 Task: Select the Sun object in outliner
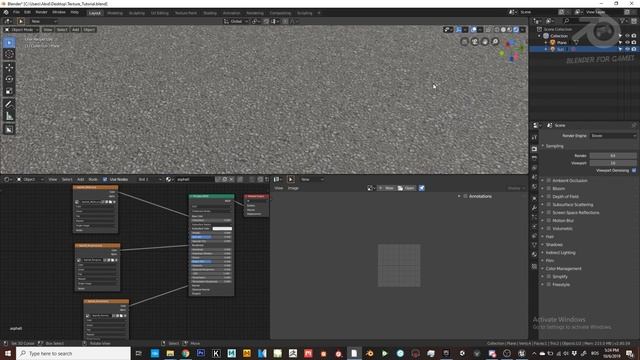tap(560, 49)
